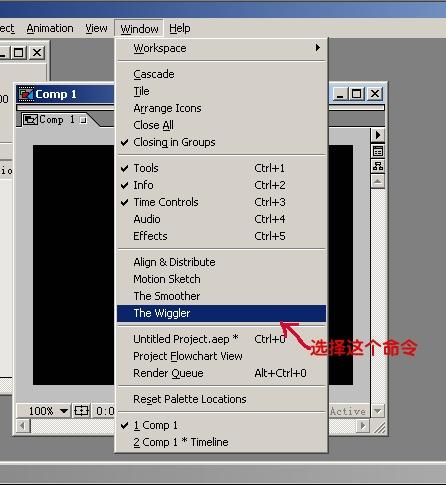This screenshot has height=485, width=446.
Task: Click the Comp 1 tab's small icon
Action: click(30, 120)
